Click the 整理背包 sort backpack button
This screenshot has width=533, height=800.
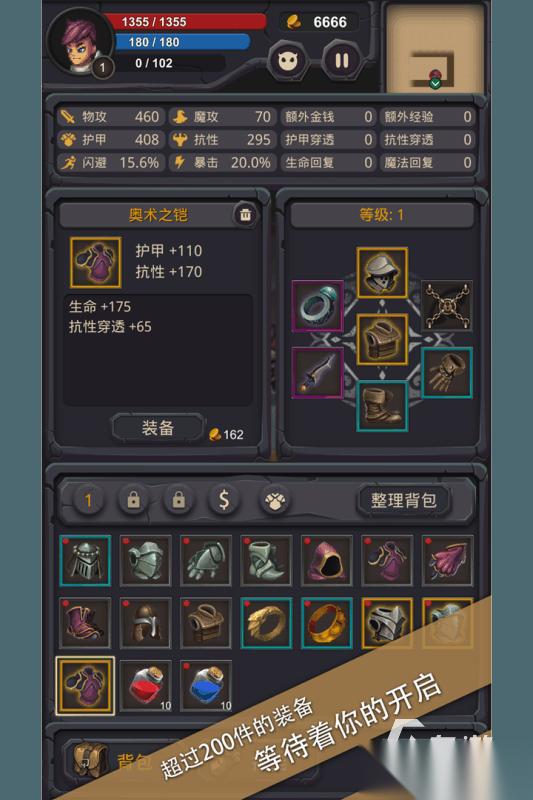pos(403,501)
